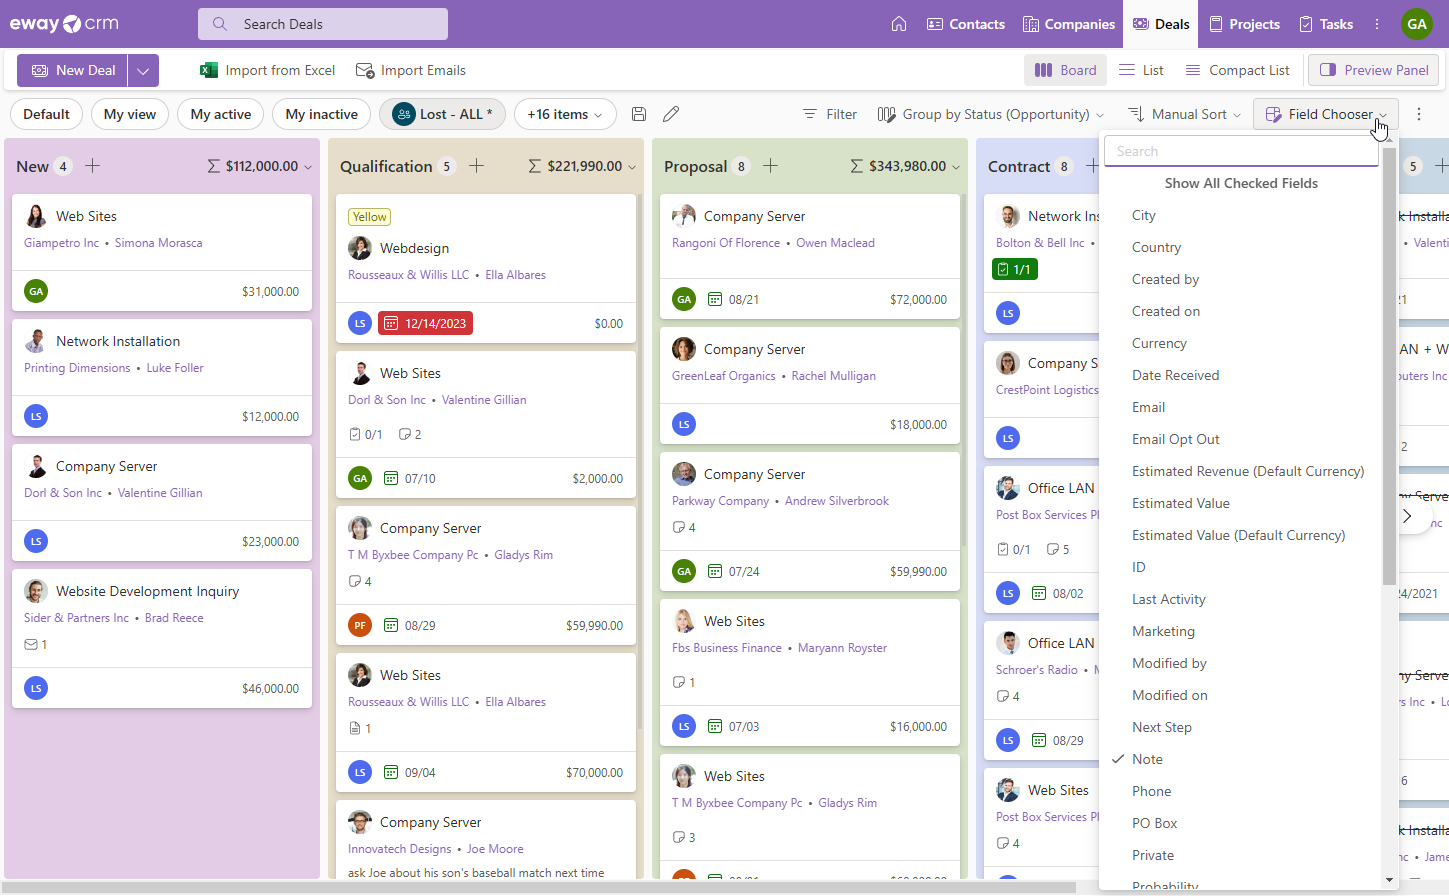Click the Search Deals field

point(323,24)
